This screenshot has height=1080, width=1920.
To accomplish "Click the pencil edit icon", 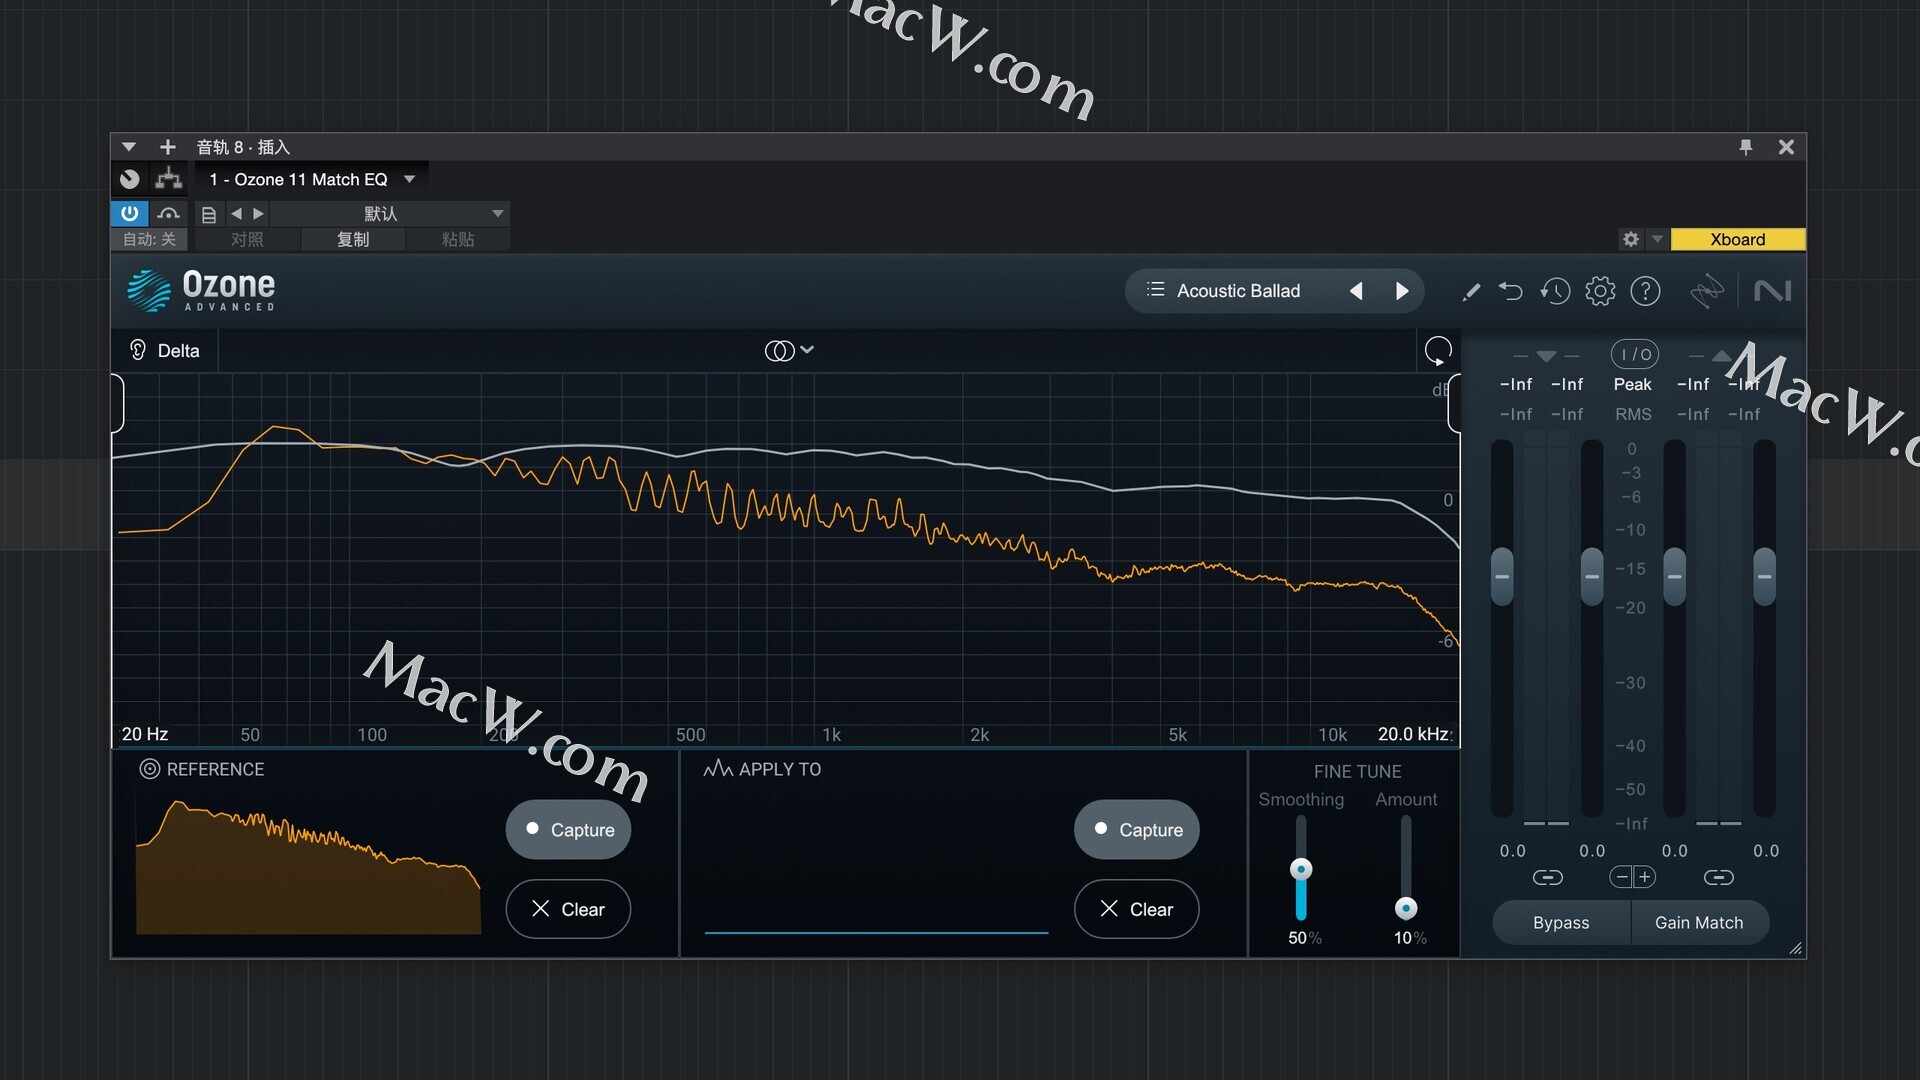I will tap(1471, 292).
